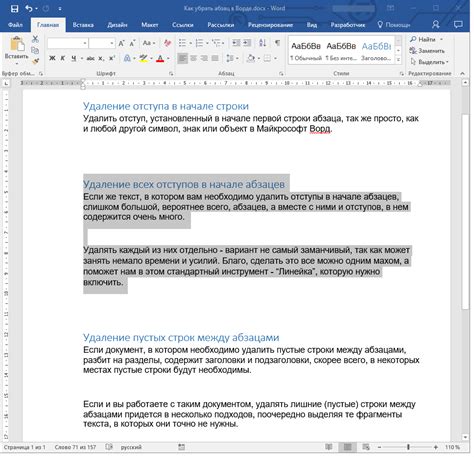Click the Sort icon in Paragraph group

tap(262, 43)
